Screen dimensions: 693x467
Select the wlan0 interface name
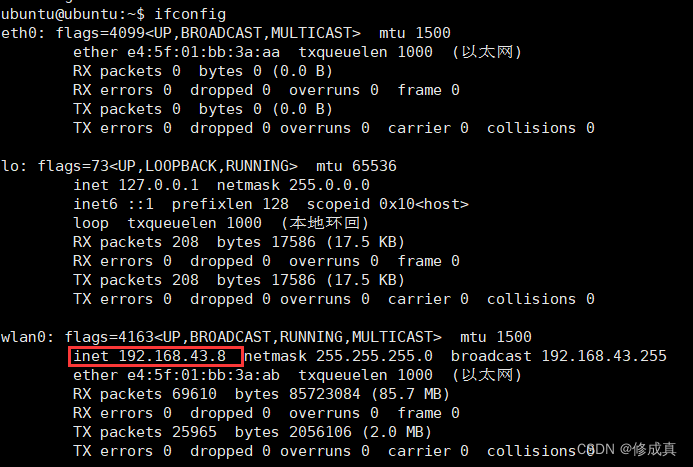(24, 337)
